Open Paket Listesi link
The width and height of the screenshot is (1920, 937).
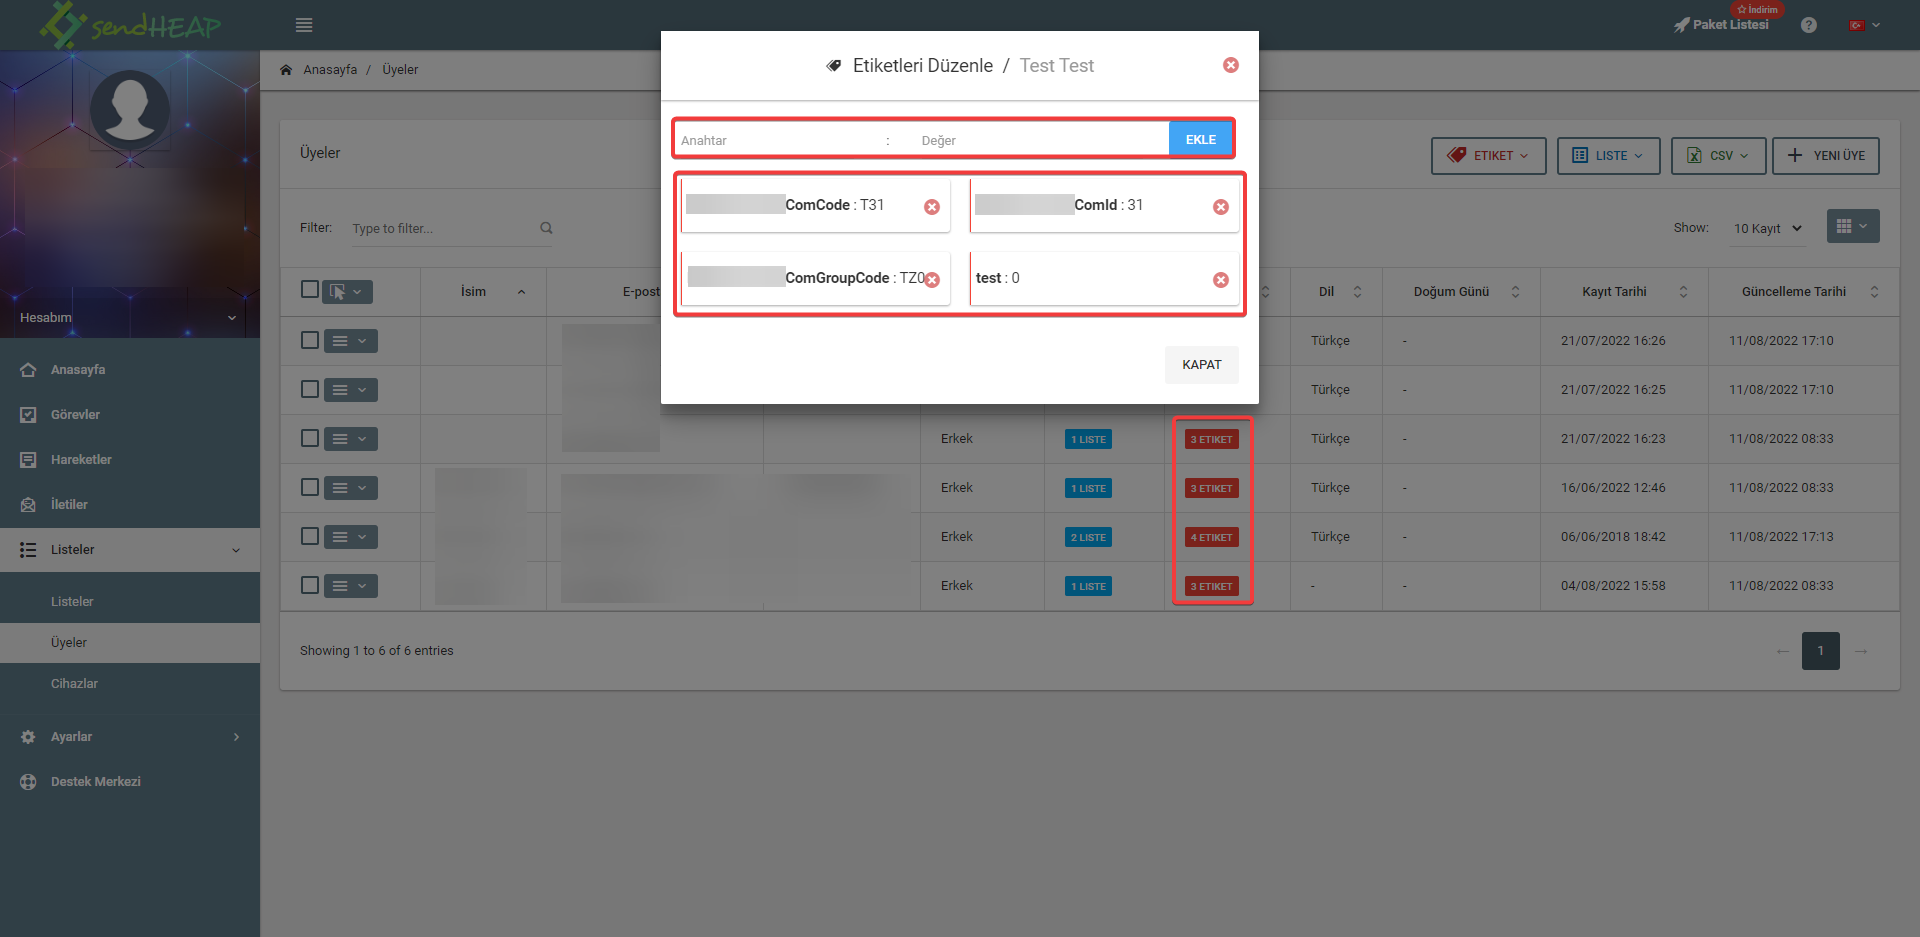[x=1721, y=25]
